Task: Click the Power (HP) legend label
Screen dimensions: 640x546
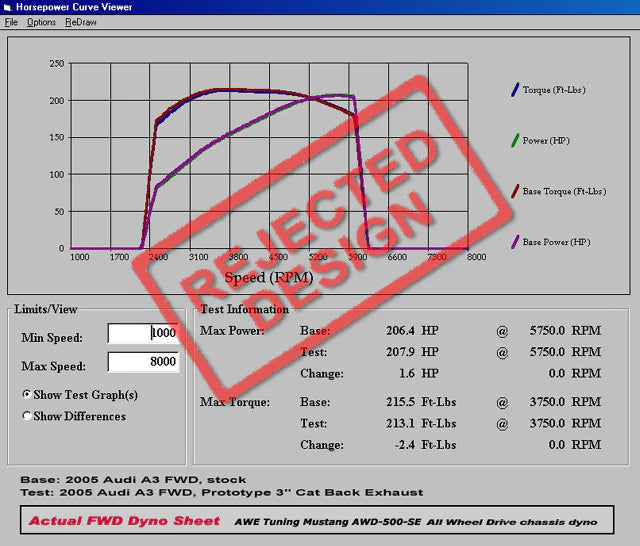Action: click(546, 141)
